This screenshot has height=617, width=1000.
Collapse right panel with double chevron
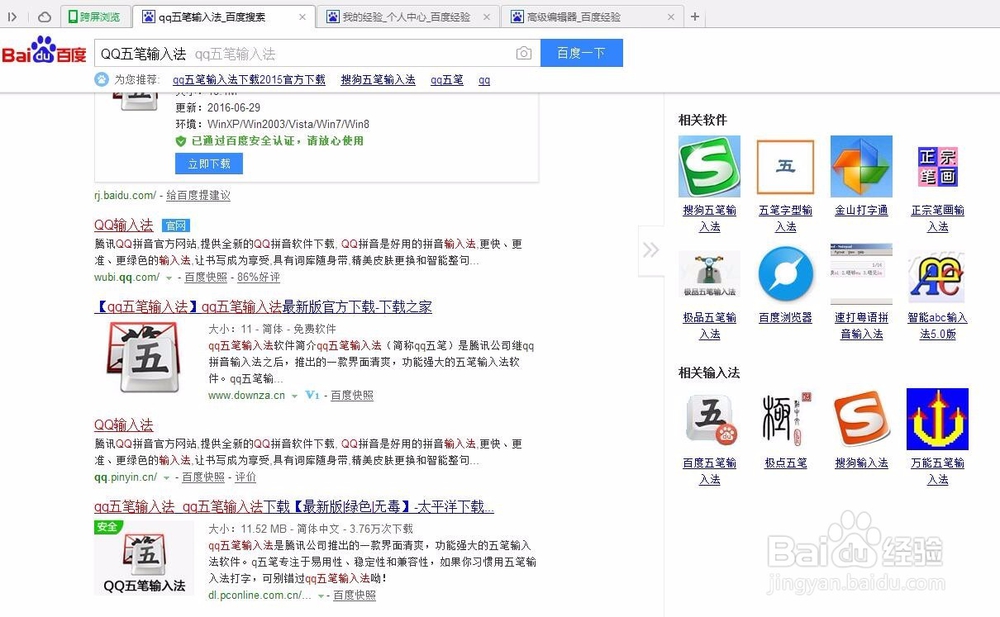[x=651, y=249]
